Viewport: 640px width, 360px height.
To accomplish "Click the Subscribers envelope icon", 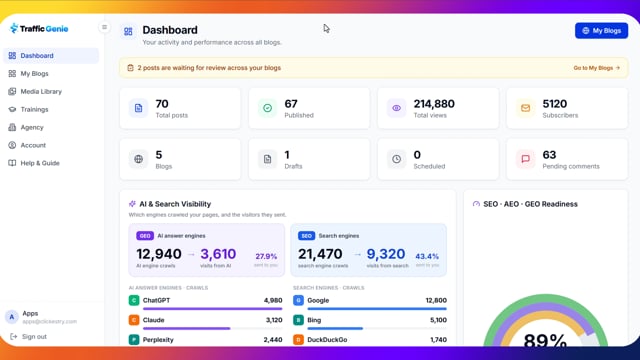I will pos(525,108).
